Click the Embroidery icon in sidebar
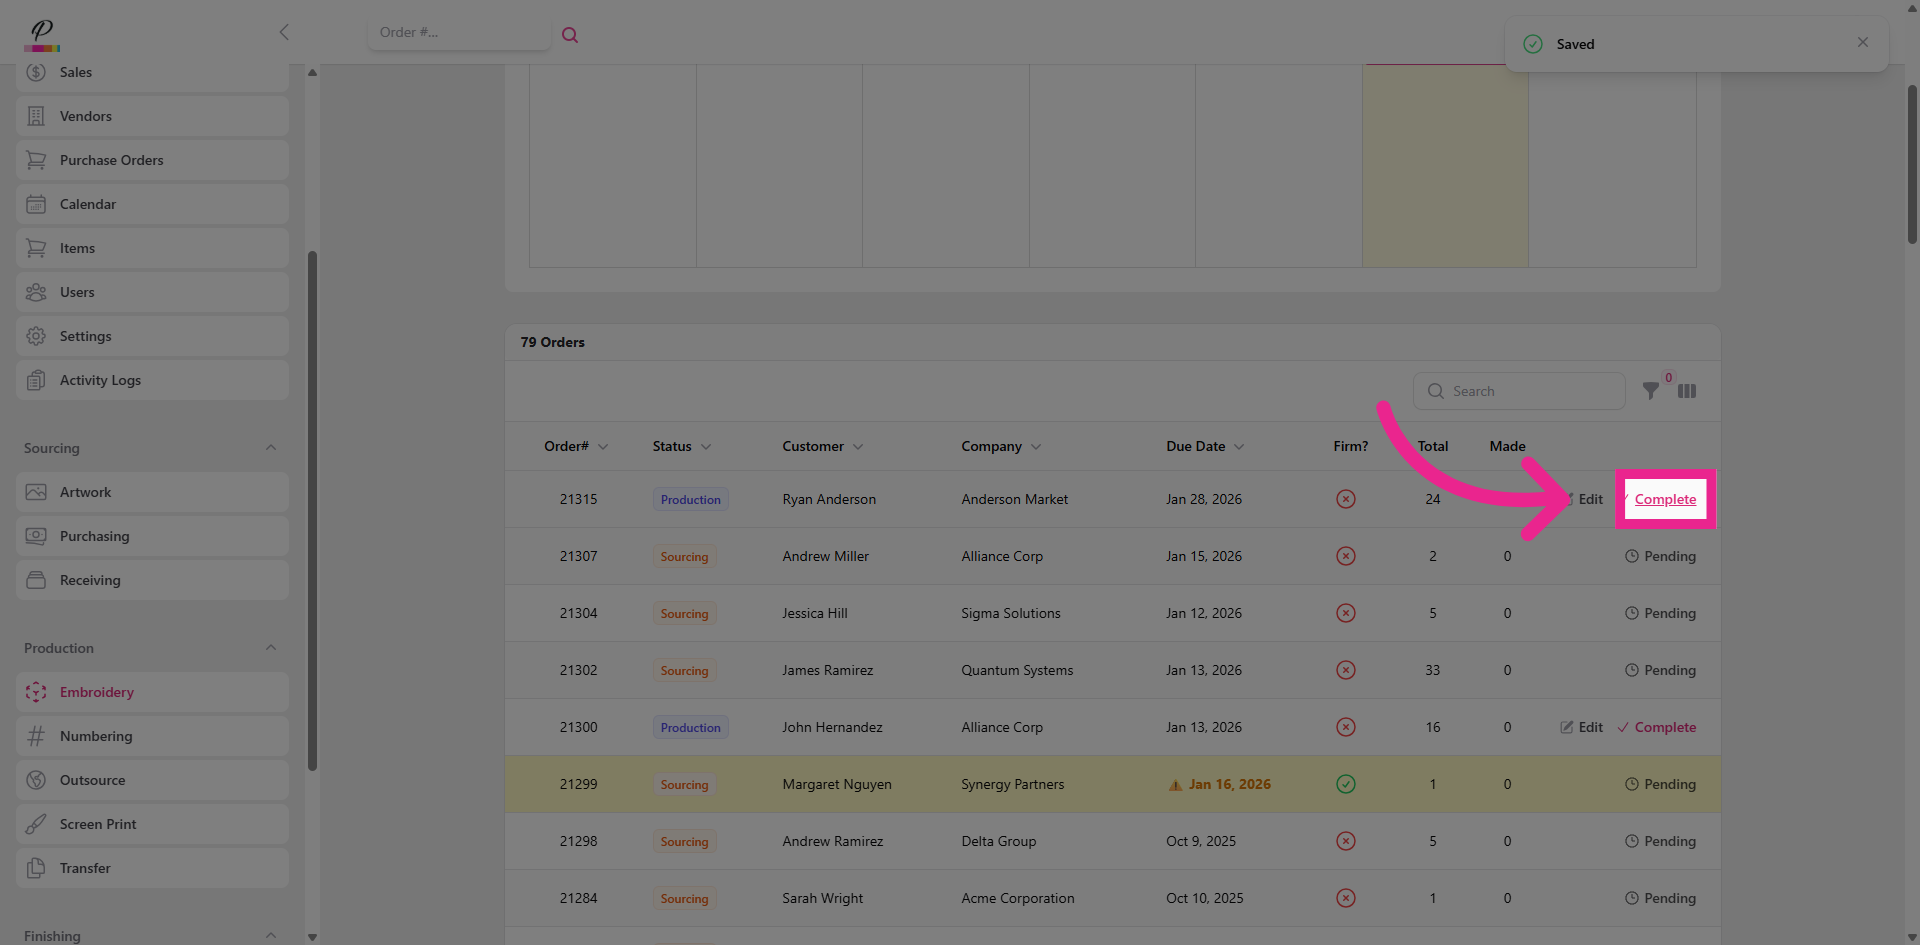1920x945 pixels. click(x=36, y=692)
